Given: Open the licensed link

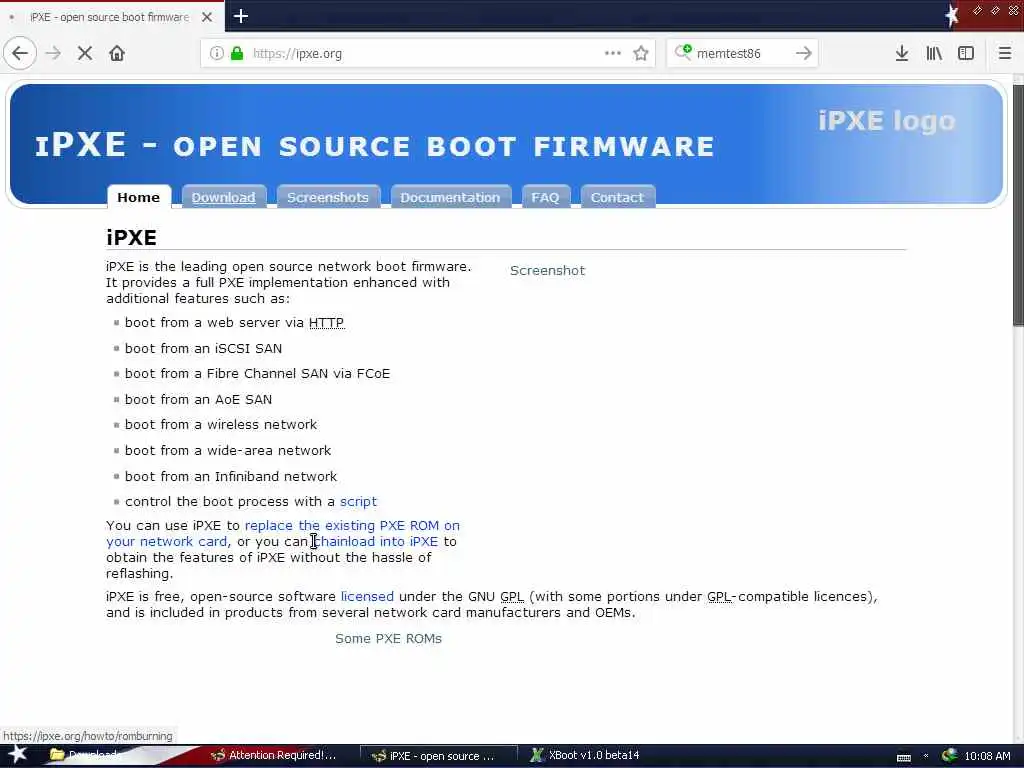Looking at the screenshot, I should (367, 597).
